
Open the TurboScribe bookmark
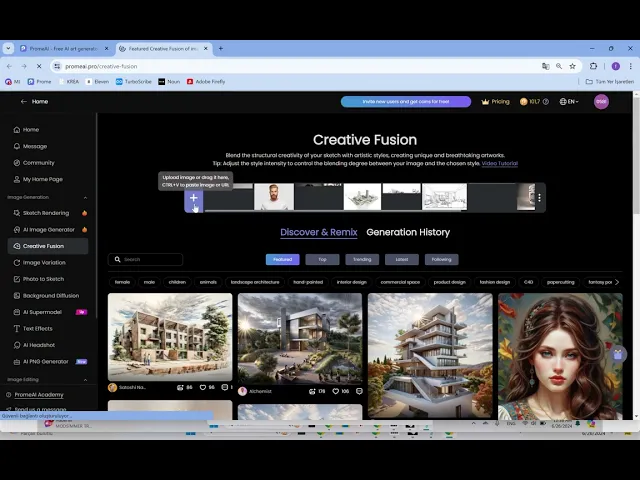[x=133, y=82]
